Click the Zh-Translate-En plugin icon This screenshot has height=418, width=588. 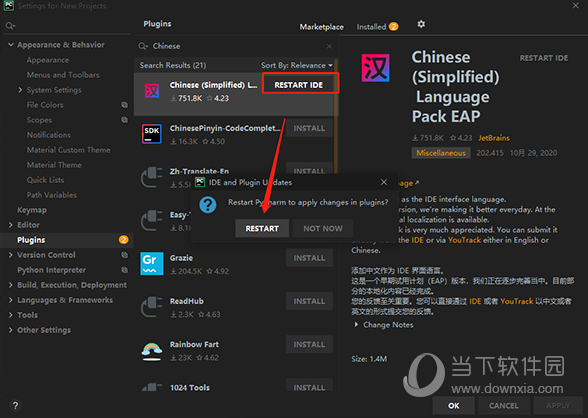(152, 177)
